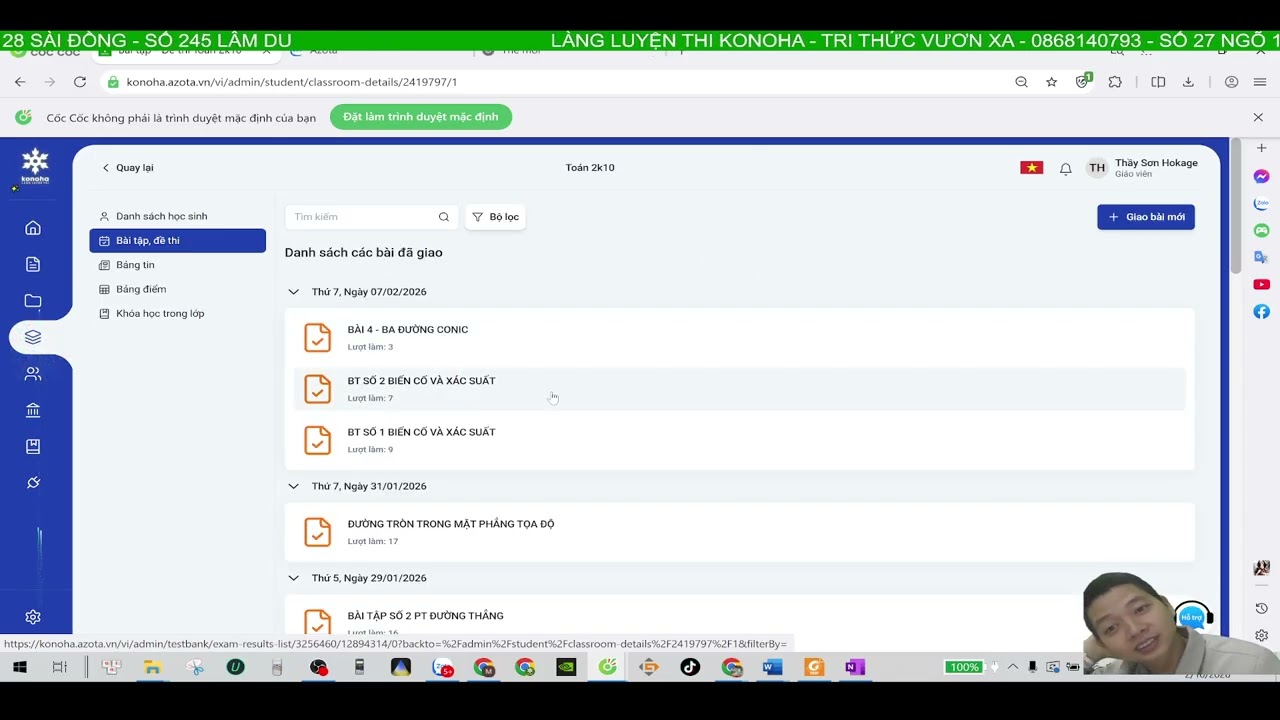Open the Windows Start button

(19, 667)
